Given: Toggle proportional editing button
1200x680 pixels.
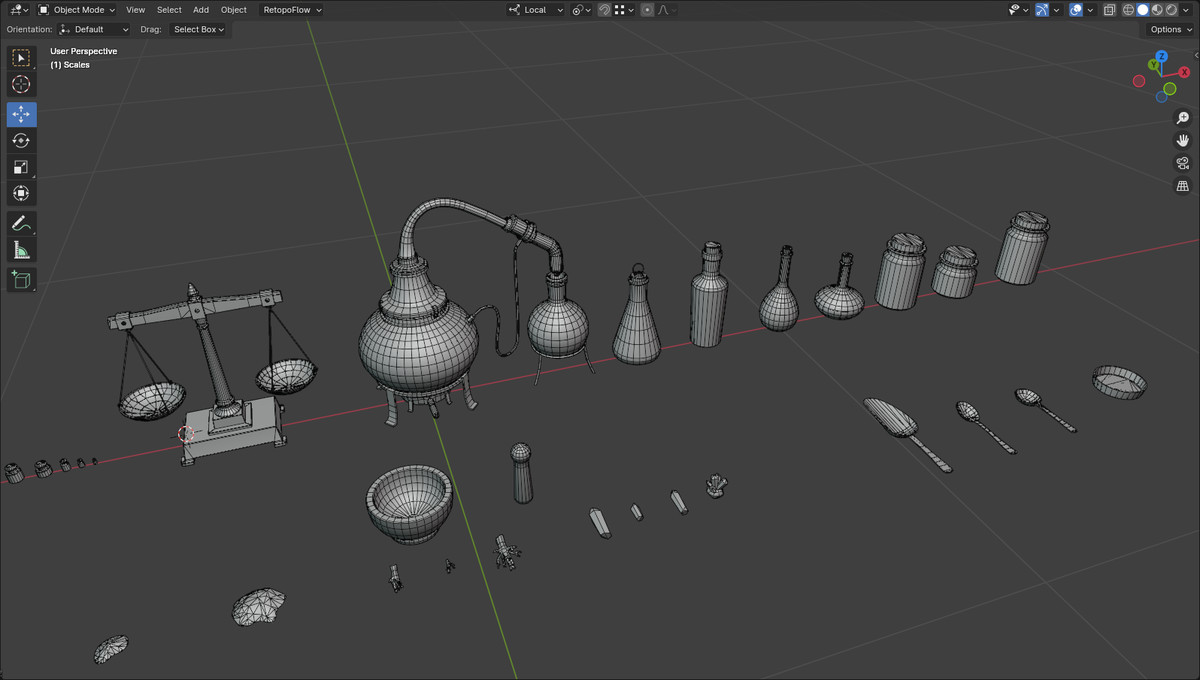Looking at the screenshot, I should [x=647, y=10].
